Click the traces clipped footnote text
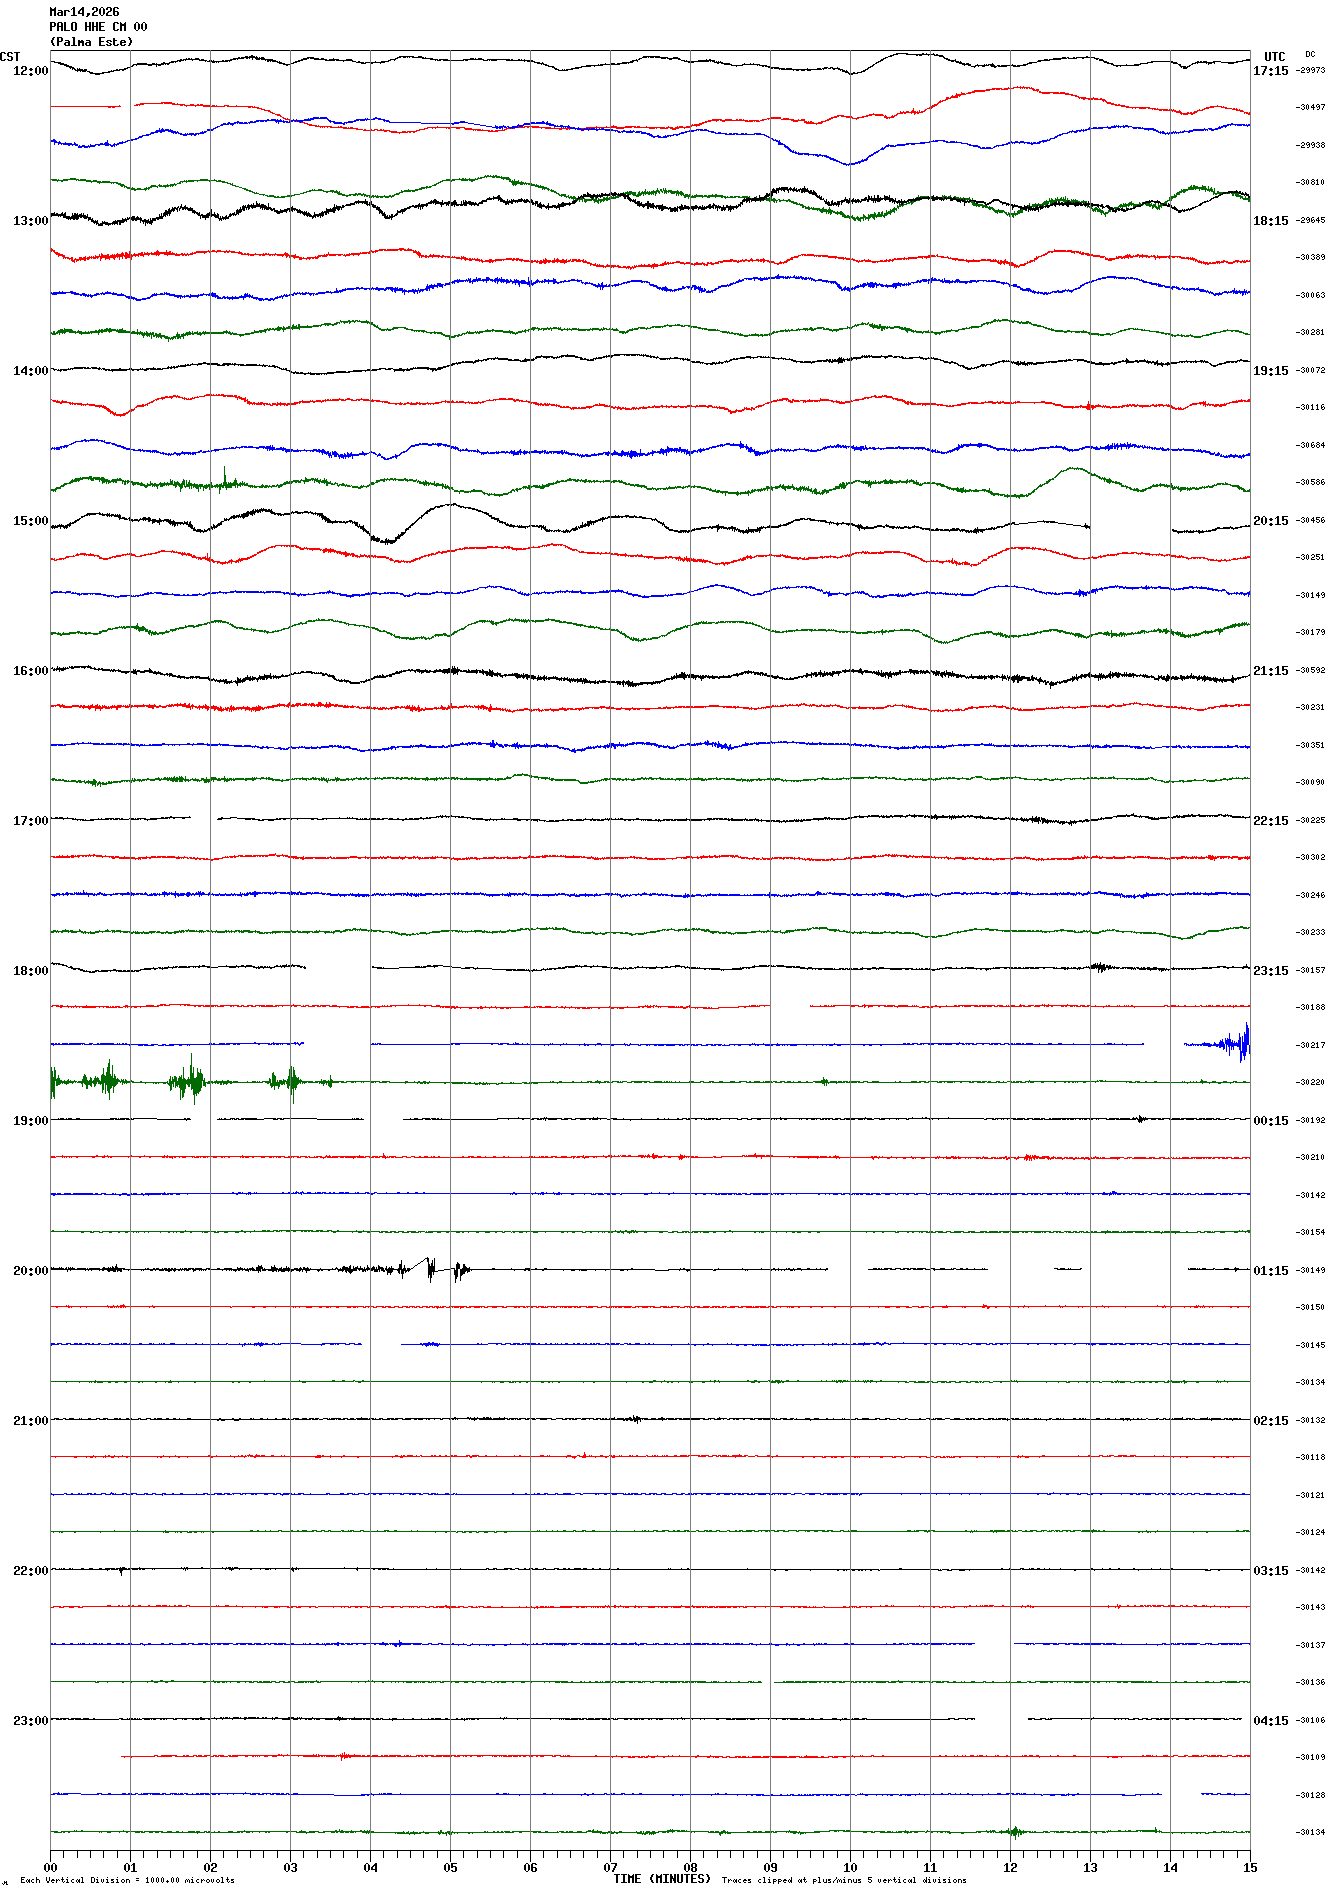Image resolution: width=1330 pixels, height=1894 pixels. point(844,1881)
